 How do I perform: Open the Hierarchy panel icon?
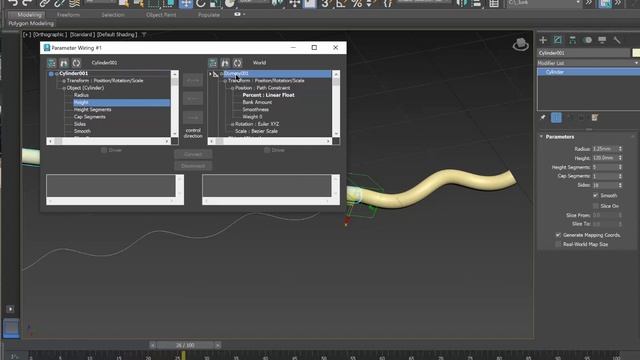[x=573, y=40]
